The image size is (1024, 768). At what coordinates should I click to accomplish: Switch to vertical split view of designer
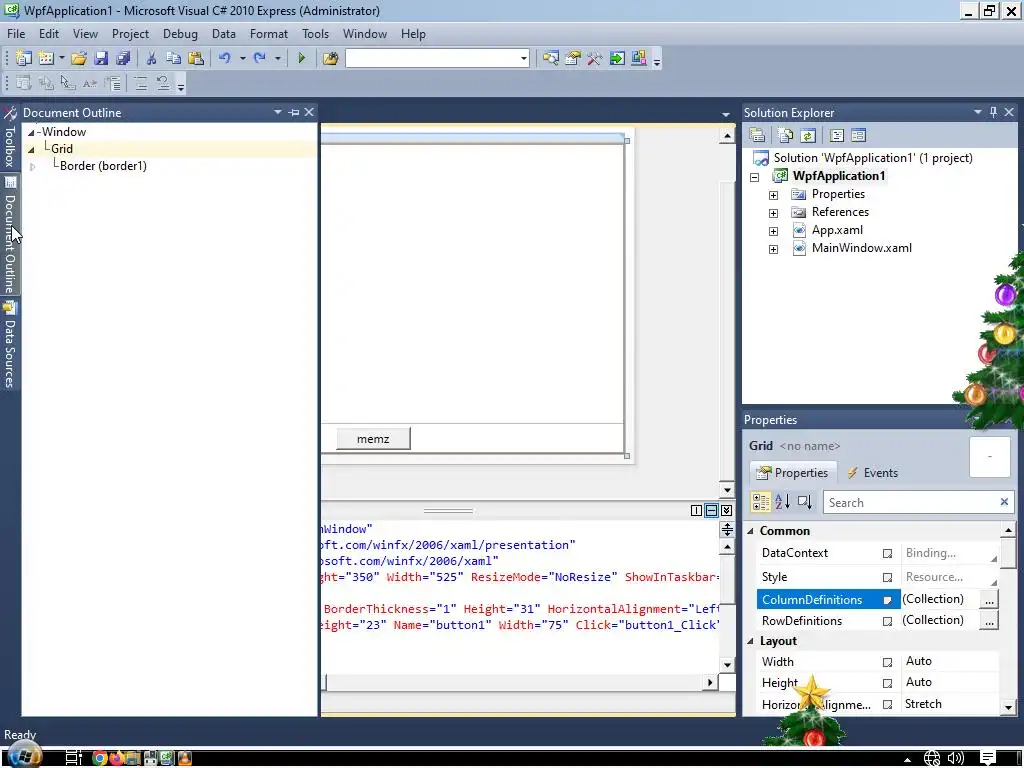[696, 511]
